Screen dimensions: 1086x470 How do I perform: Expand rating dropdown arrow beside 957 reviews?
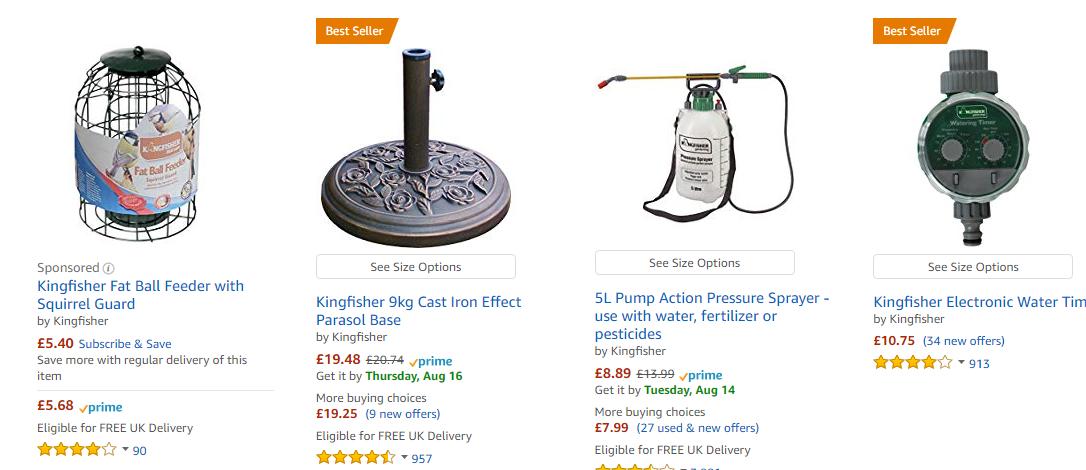click(x=404, y=458)
